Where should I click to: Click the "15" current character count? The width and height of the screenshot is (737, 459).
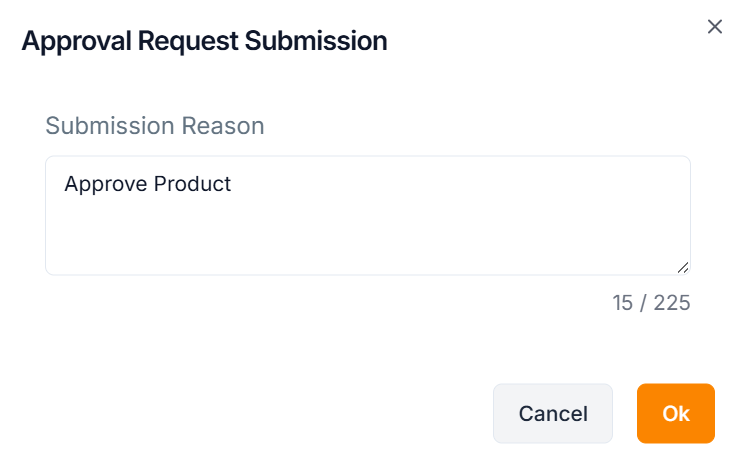coord(623,302)
